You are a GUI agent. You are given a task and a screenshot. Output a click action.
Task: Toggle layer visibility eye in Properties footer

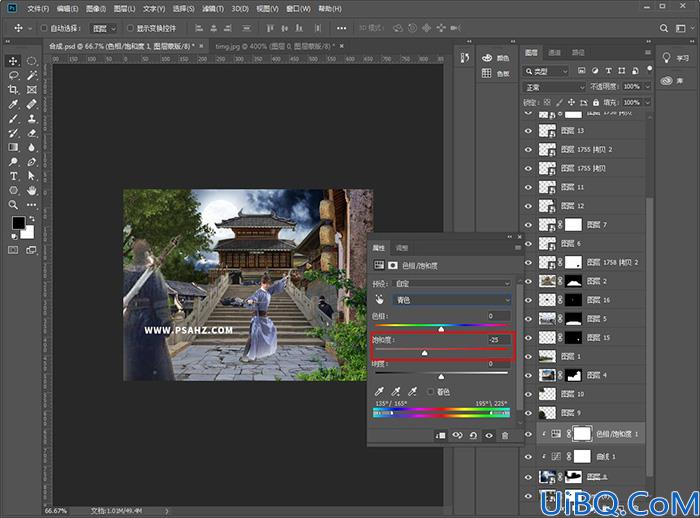[x=489, y=435]
